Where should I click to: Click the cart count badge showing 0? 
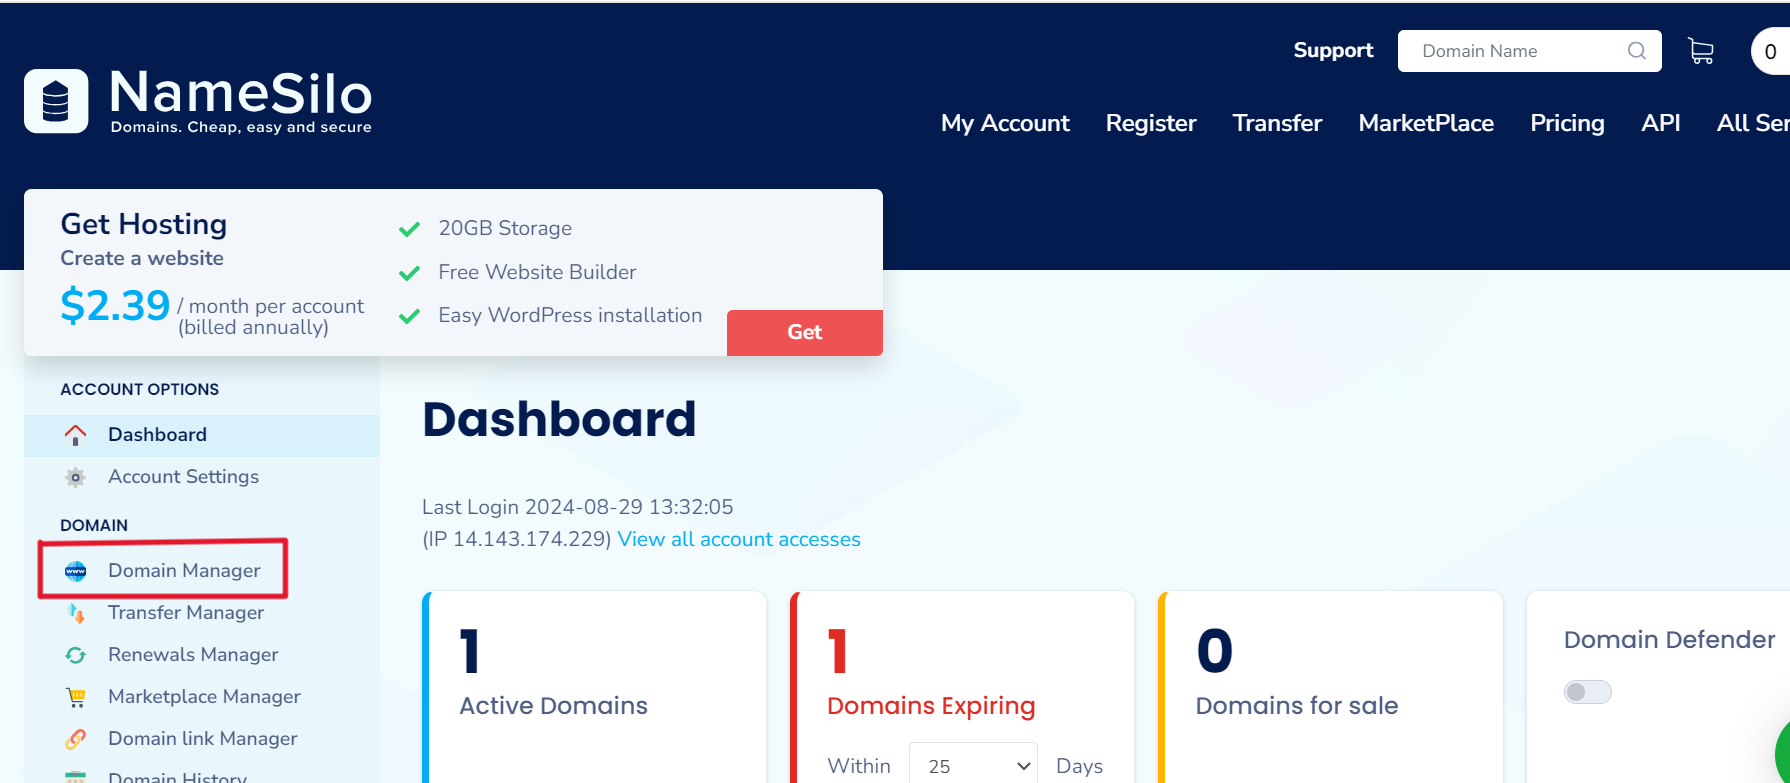pyautogui.click(x=1770, y=51)
